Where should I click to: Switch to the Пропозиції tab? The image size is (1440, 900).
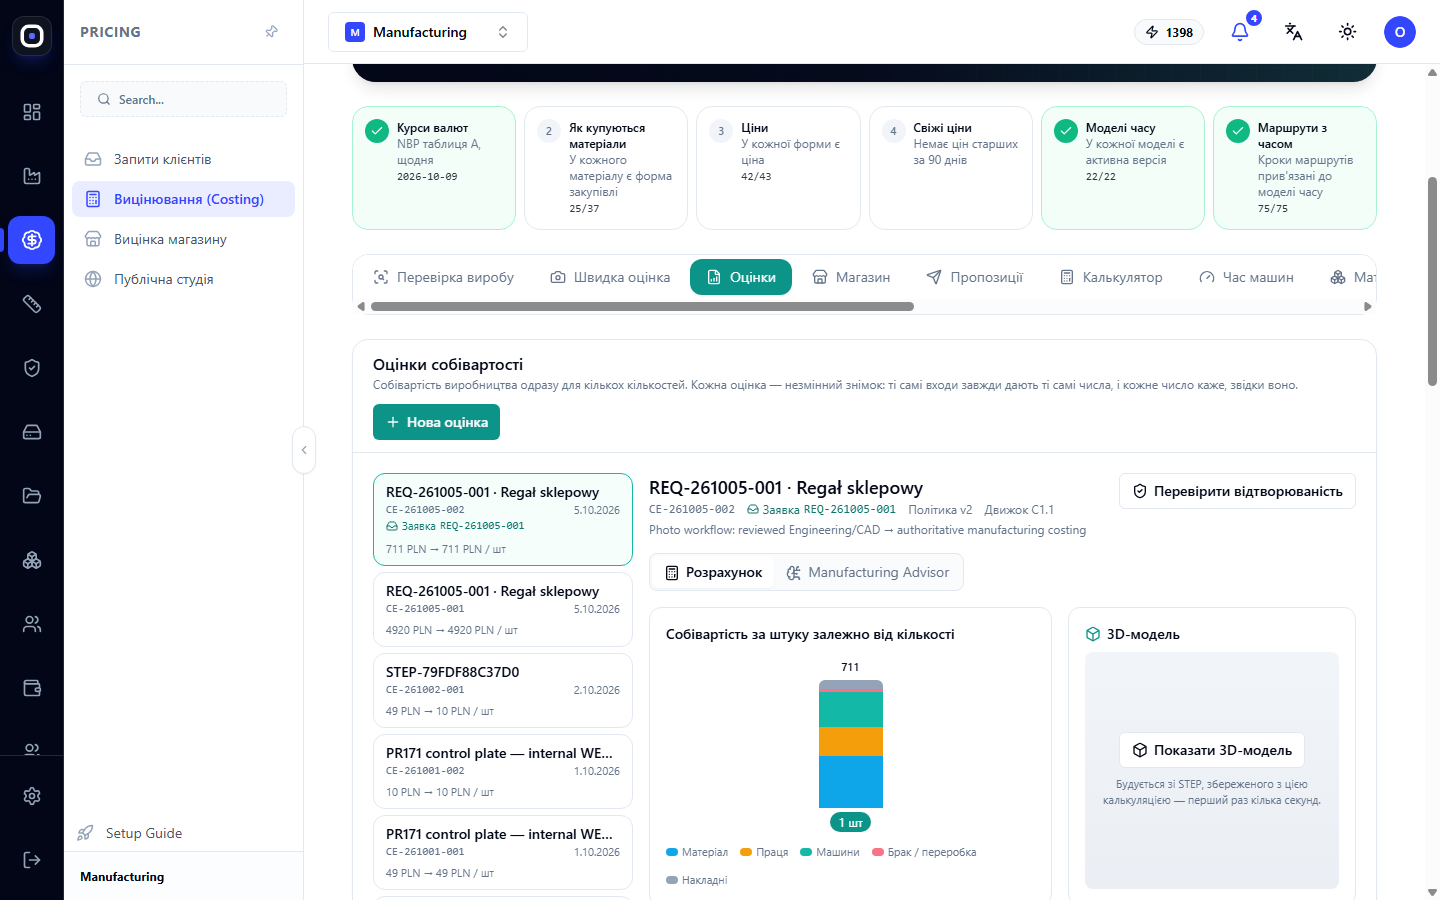975,277
